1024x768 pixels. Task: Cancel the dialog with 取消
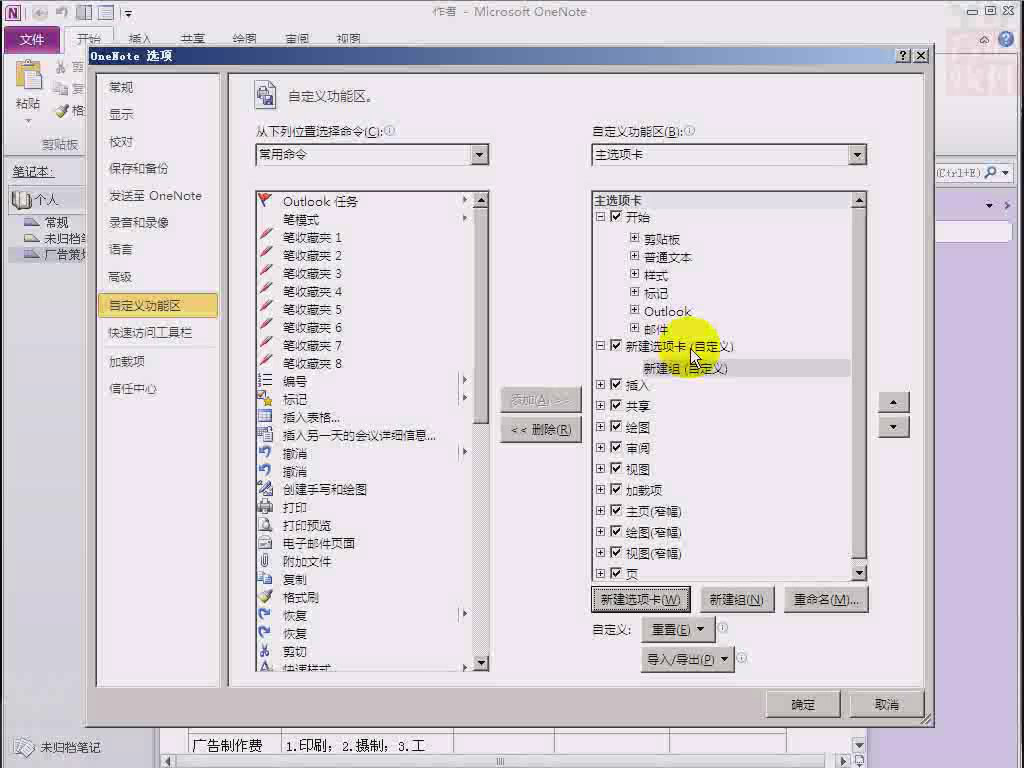point(886,704)
